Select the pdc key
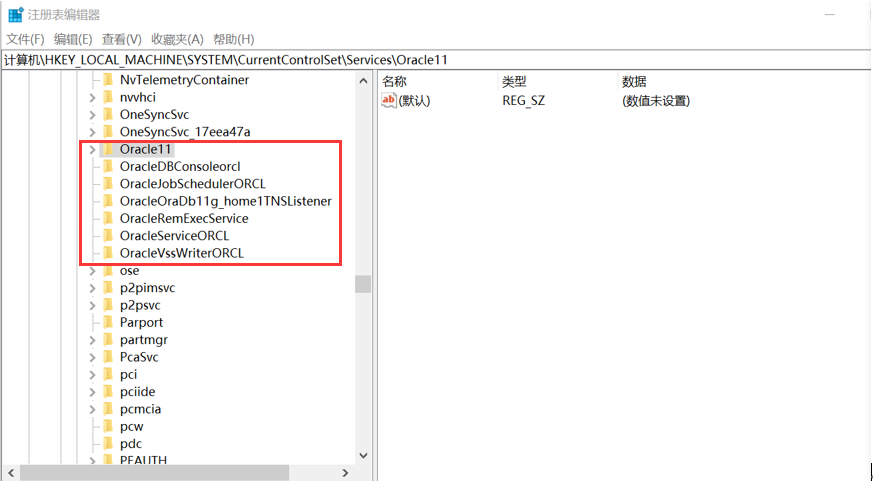This screenshot has height=481, width=873. point(131,444)
